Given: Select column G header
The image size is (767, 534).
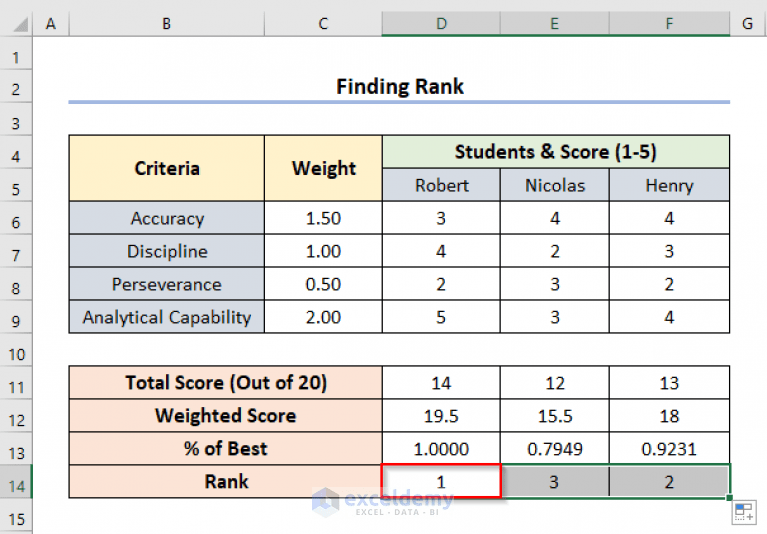Looking at the screenshot, I should point(747,23).
